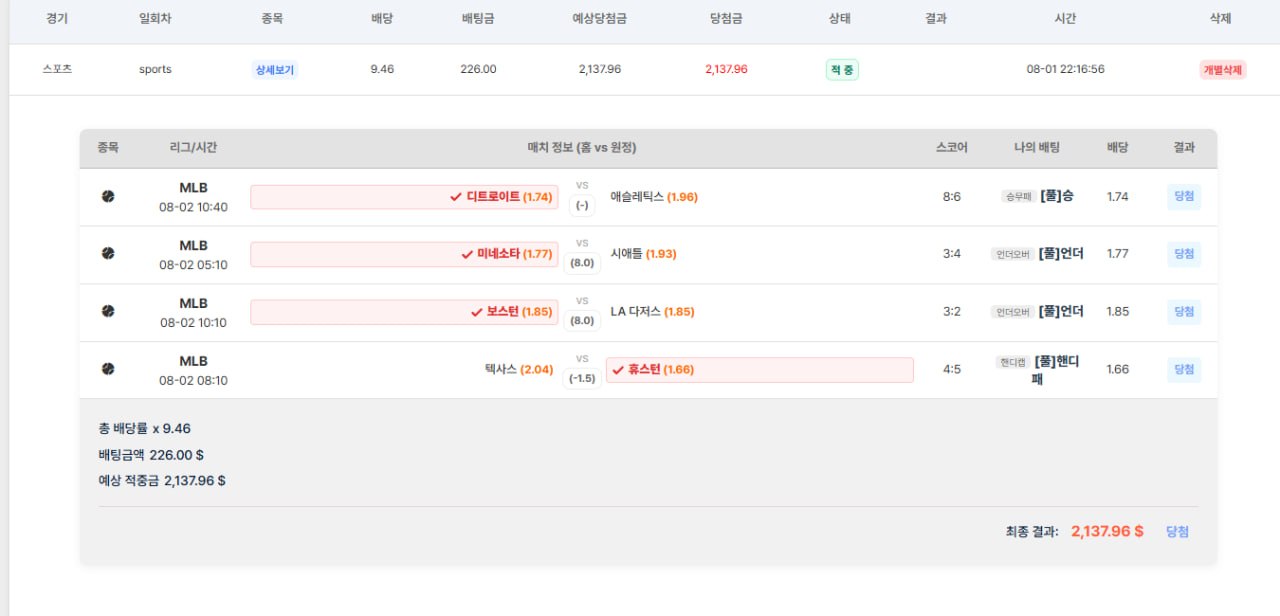The image size is (1280, 616).
Task: Open the 상세보기 detail button
Action: coord(275,70)
